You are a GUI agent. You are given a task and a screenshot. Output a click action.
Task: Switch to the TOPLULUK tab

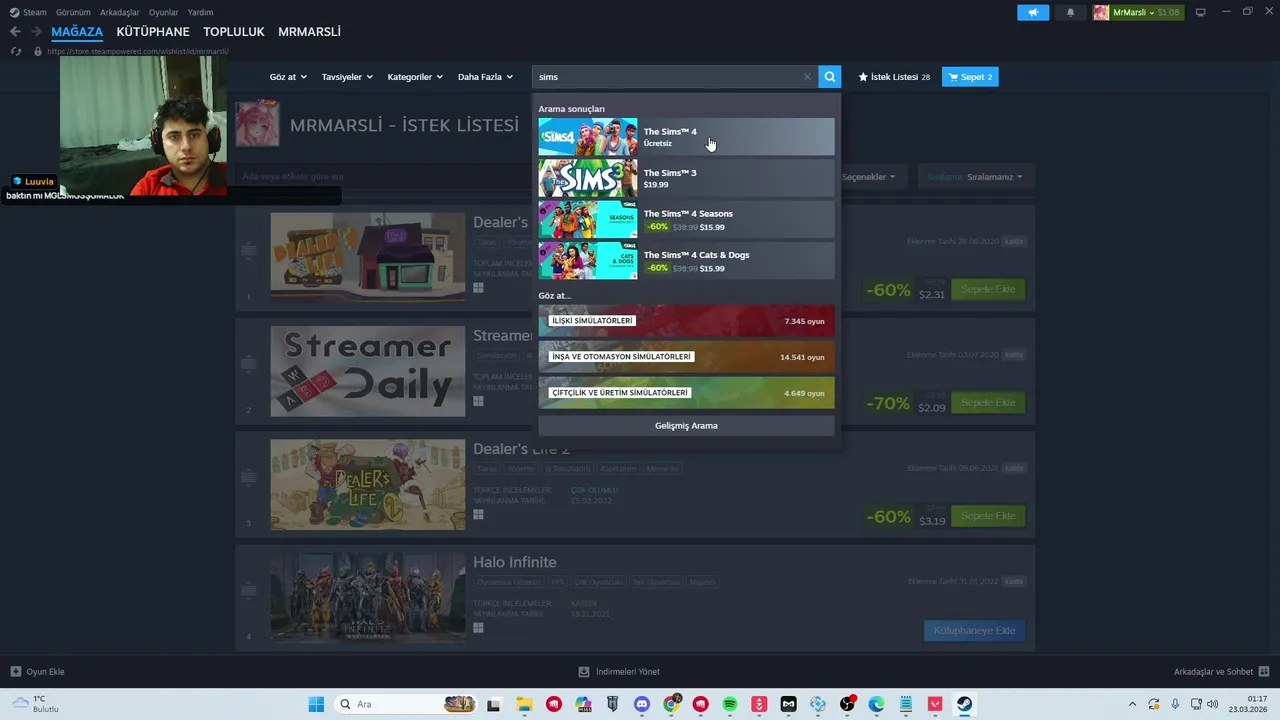234,32
